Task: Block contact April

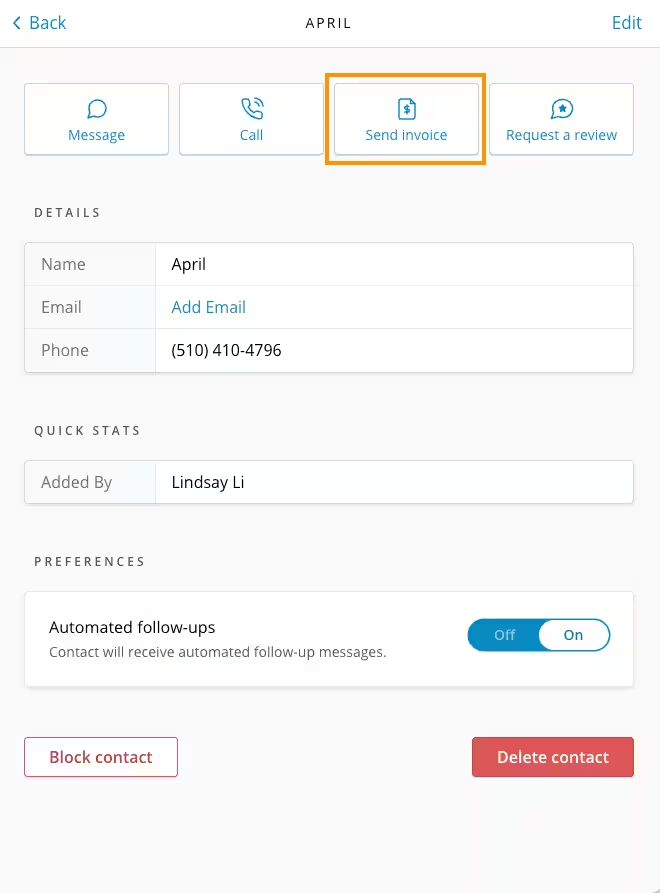Action: (101, 757)
